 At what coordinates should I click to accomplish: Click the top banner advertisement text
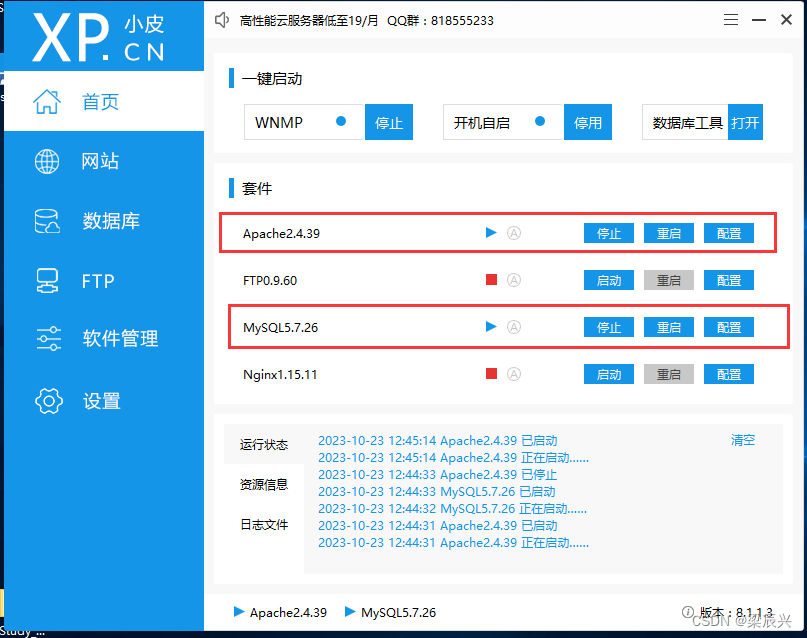click(366, 21)
